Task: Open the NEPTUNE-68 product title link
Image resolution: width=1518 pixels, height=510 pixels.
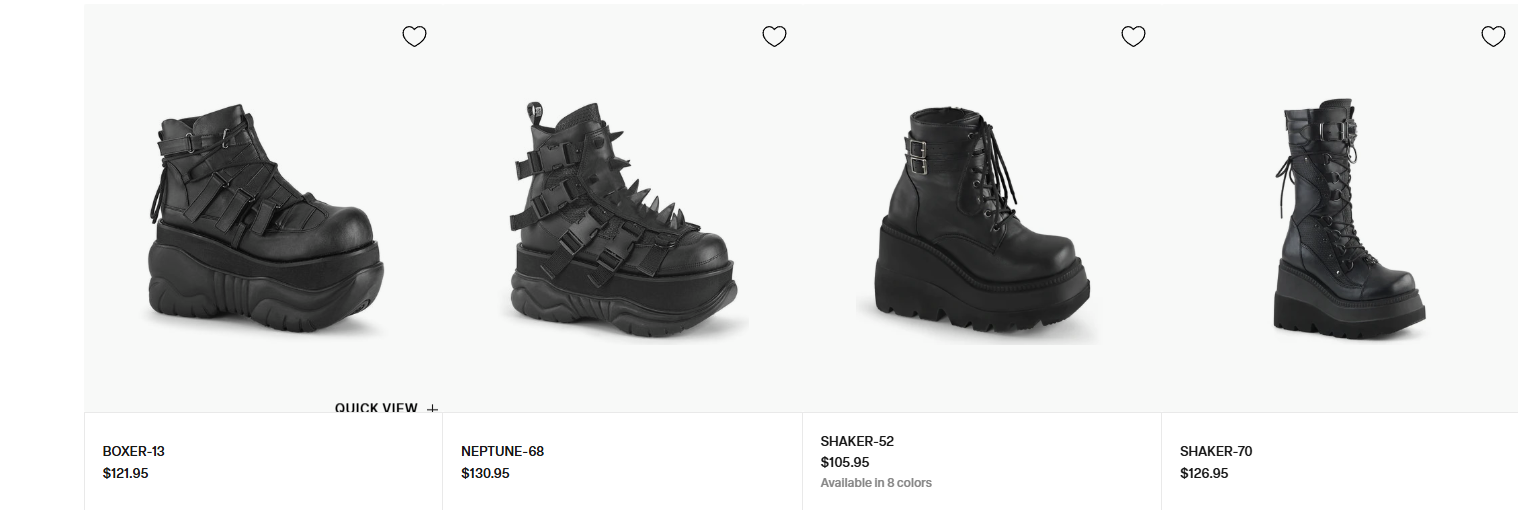Action: coord(502,451)
